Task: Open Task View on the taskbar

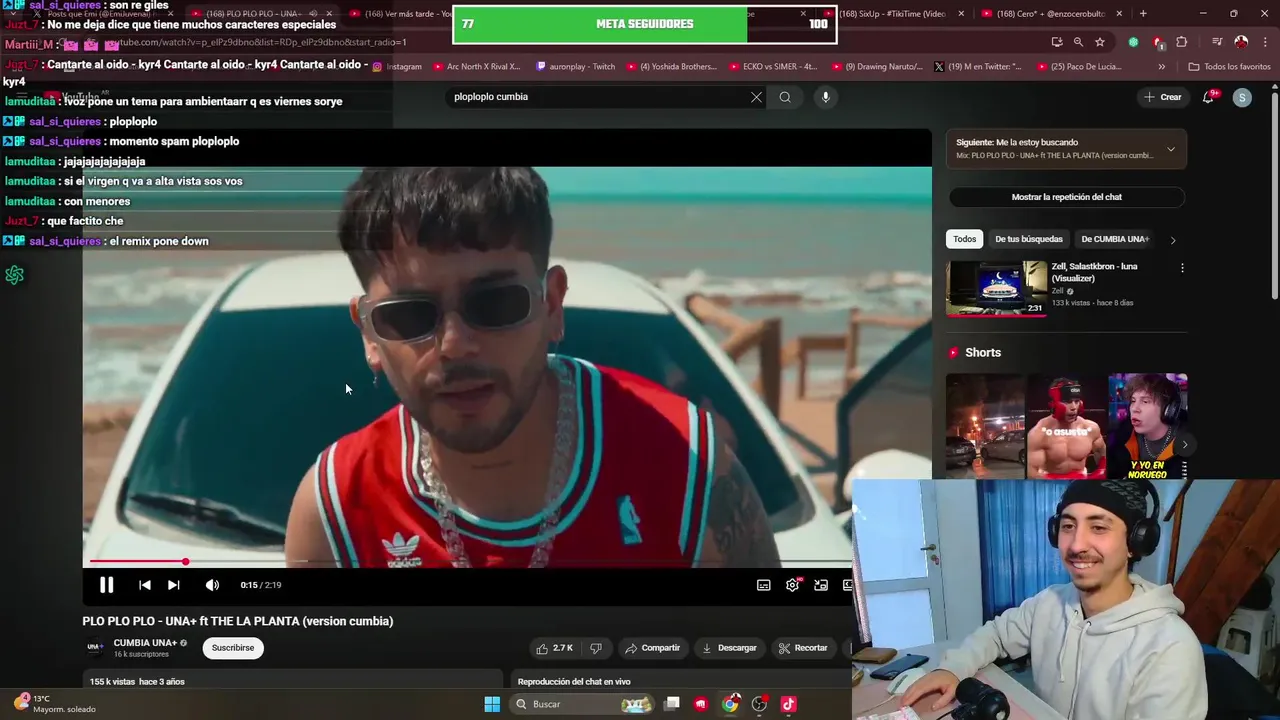Action: pyautogui.click(x=672, y=704)
